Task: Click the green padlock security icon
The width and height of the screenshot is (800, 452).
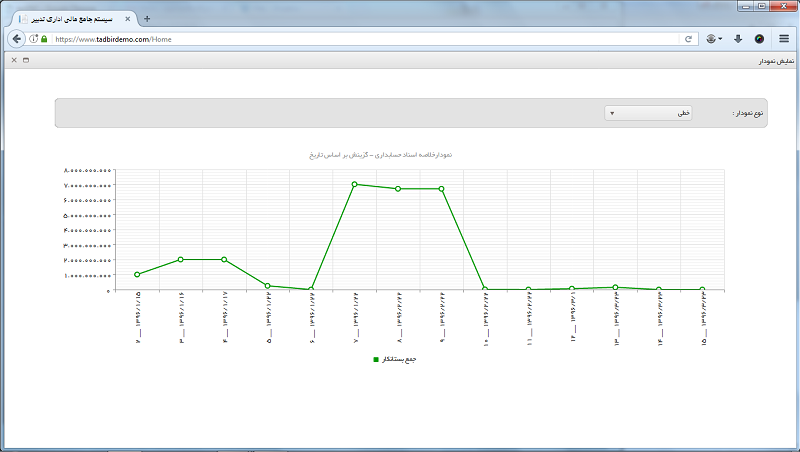Action: (44, 39)
